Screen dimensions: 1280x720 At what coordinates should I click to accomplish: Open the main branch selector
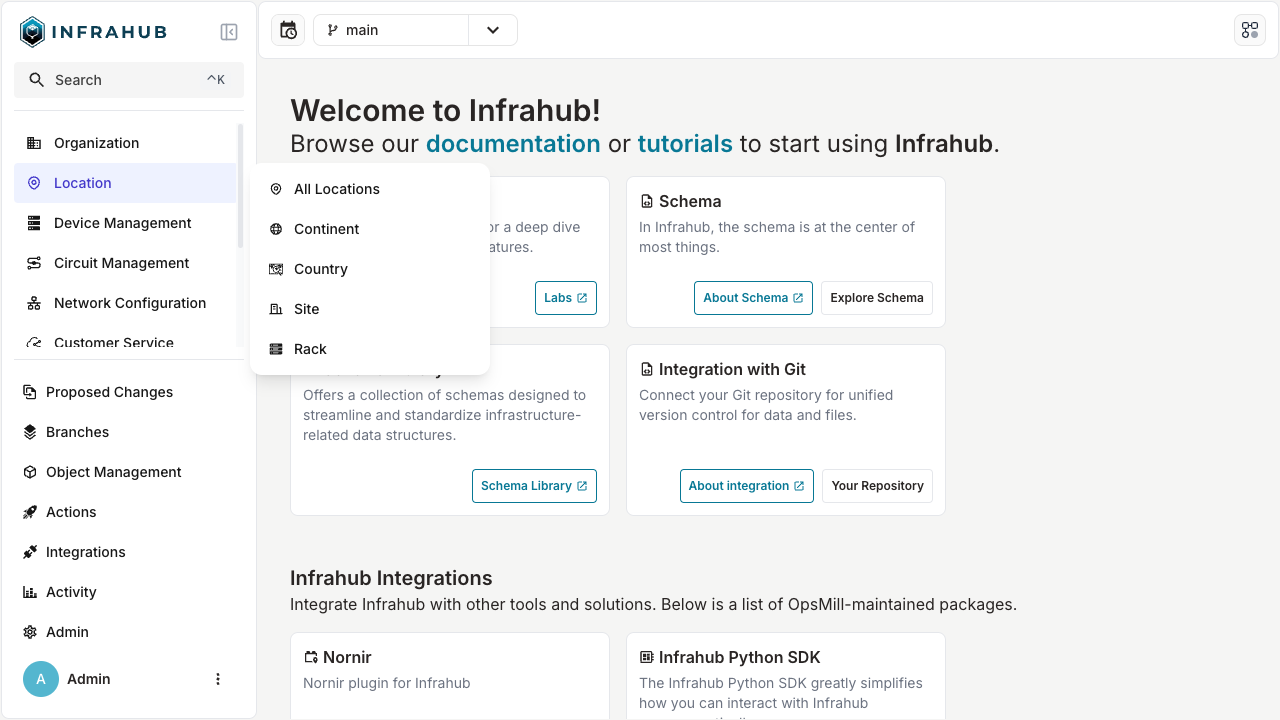392,30
